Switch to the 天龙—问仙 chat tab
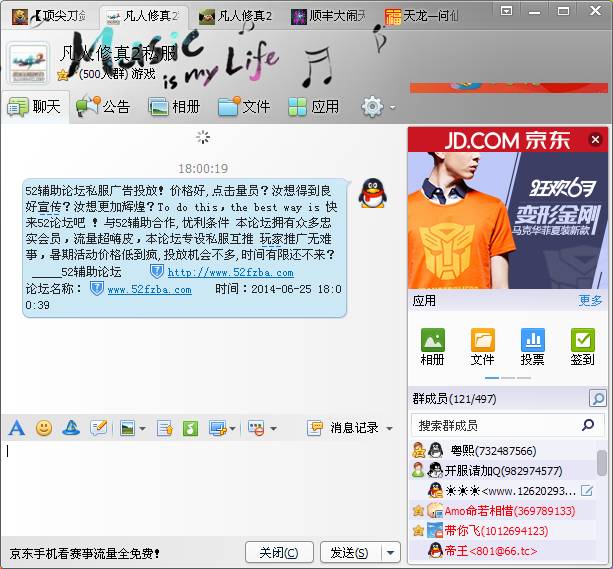613x569 pixels. pyautogui.click(x=422, y=16)
